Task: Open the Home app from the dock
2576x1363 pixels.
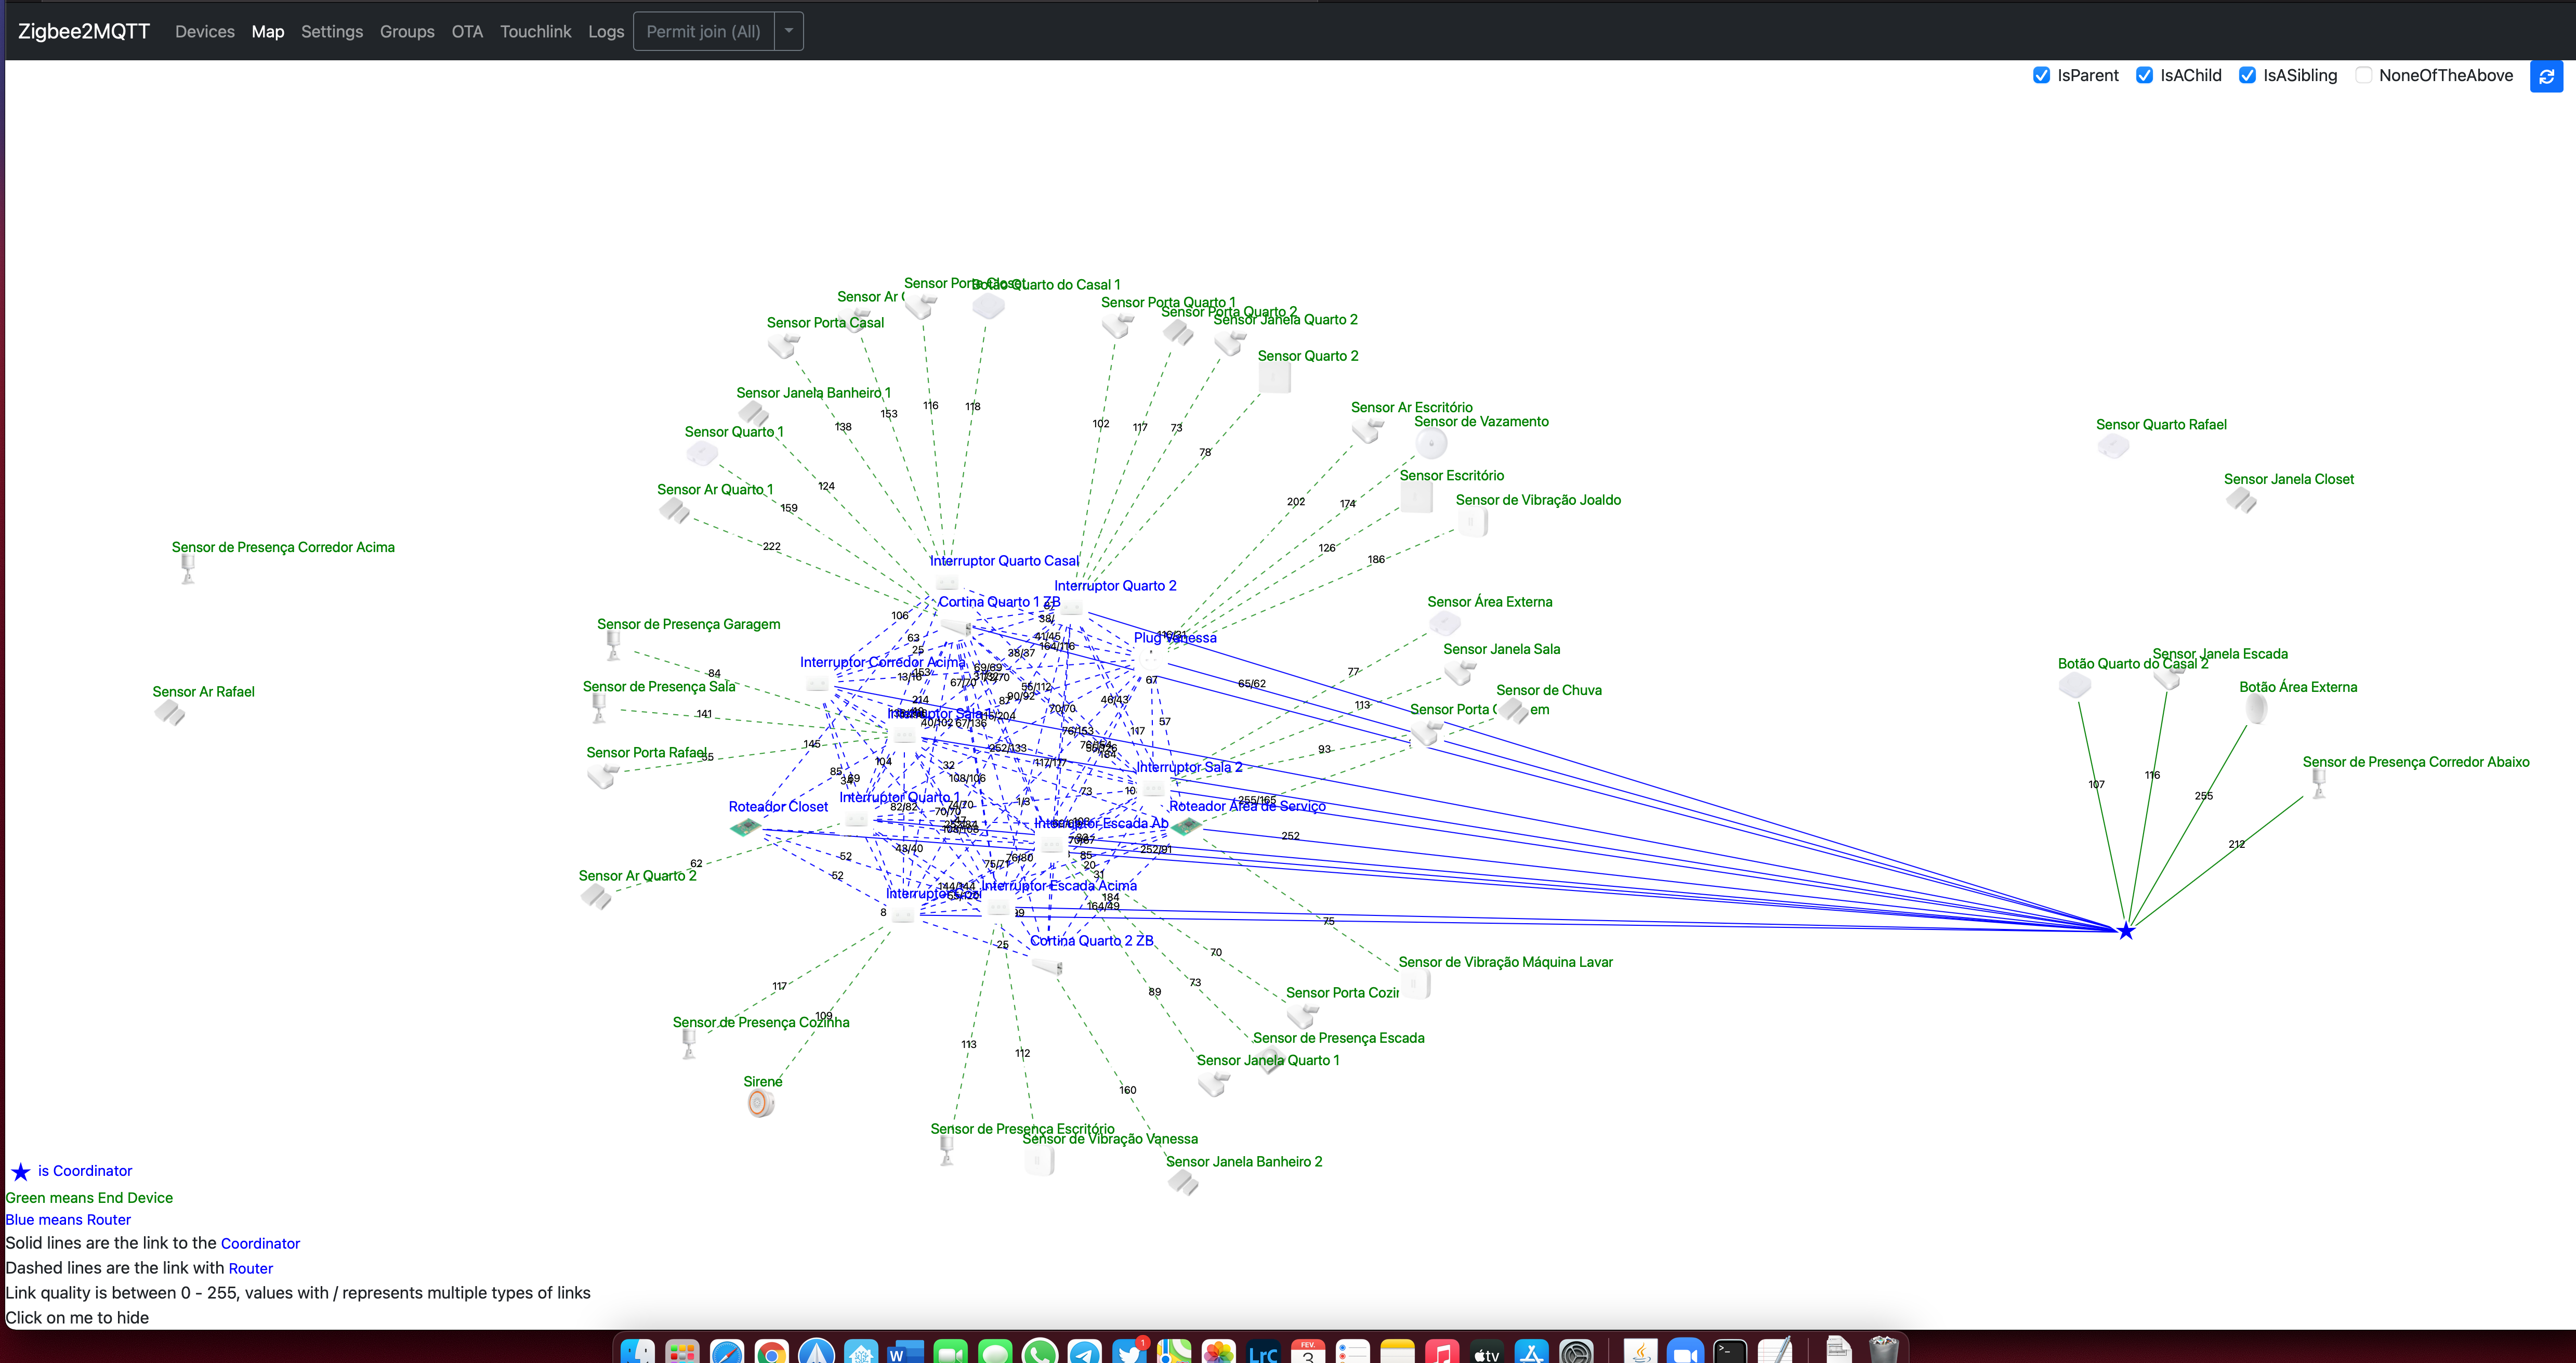Action: coord(861,1352)
